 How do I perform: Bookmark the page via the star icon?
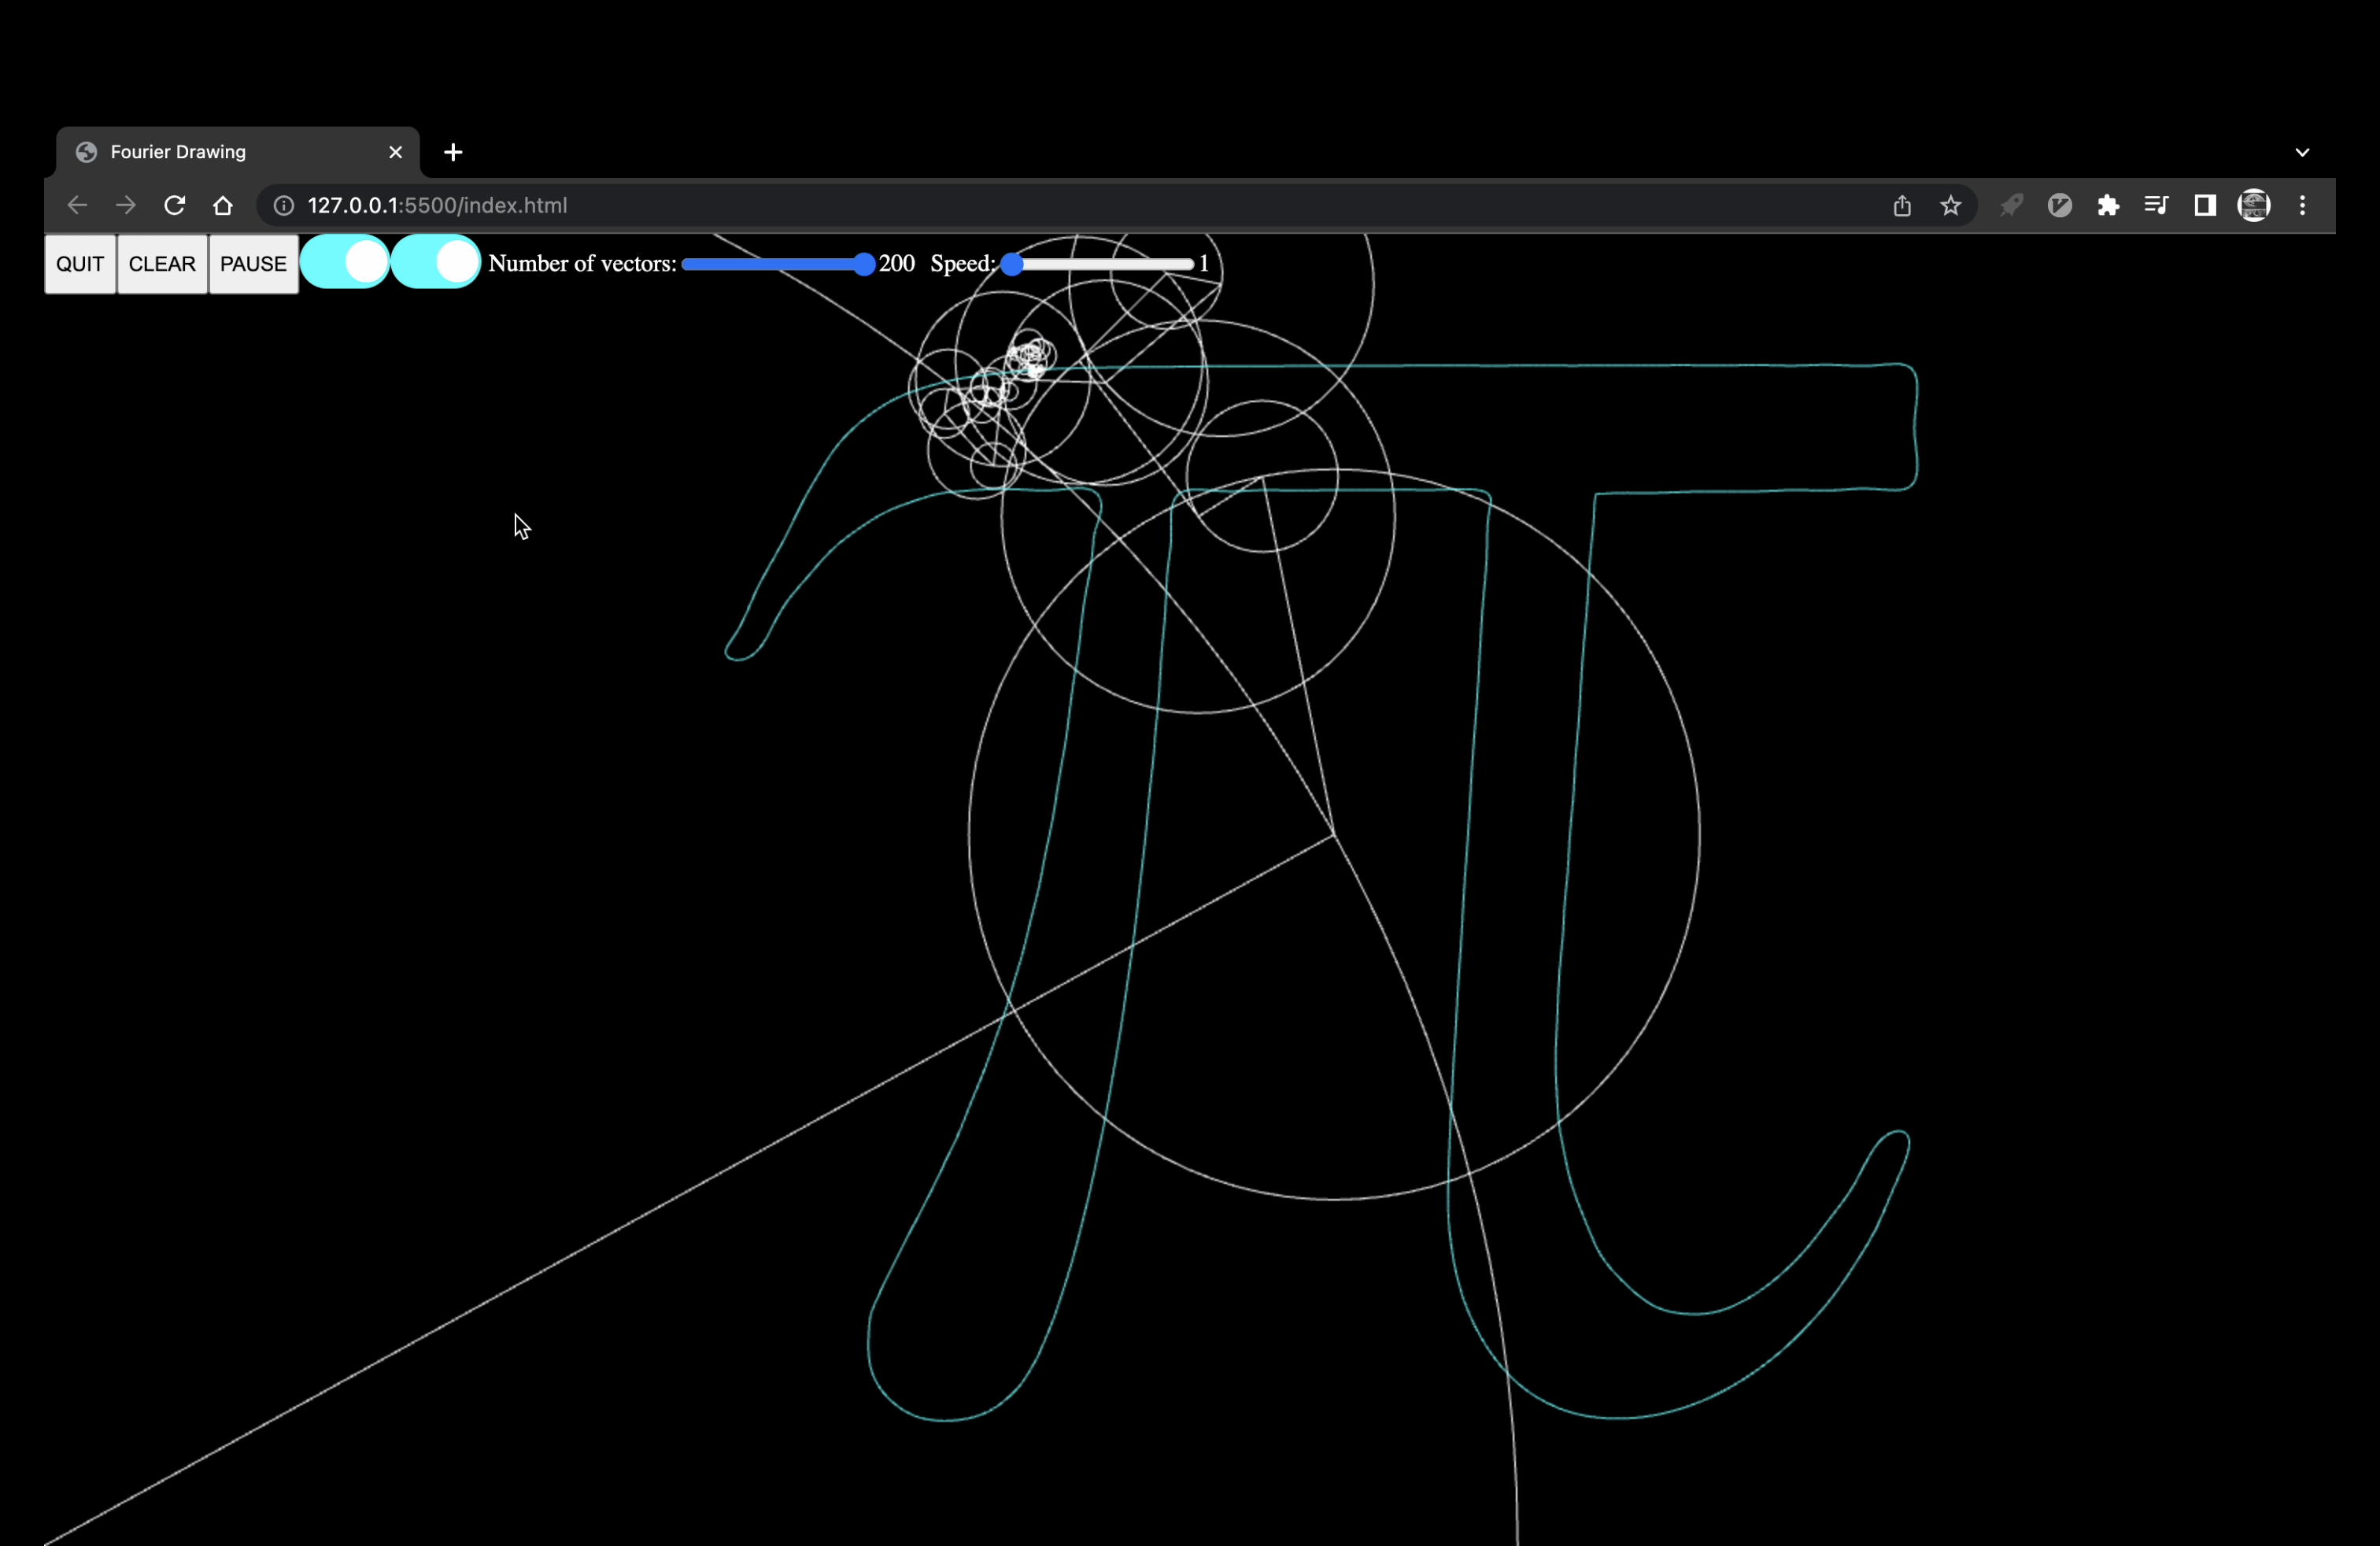pyautogui.click(x=1950, y=205)
